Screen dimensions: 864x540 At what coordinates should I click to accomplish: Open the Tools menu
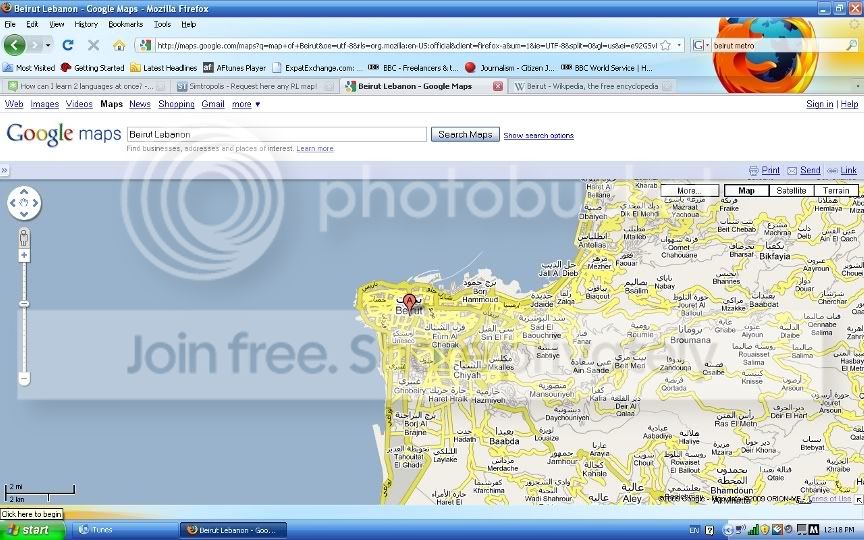pos(162,24)
